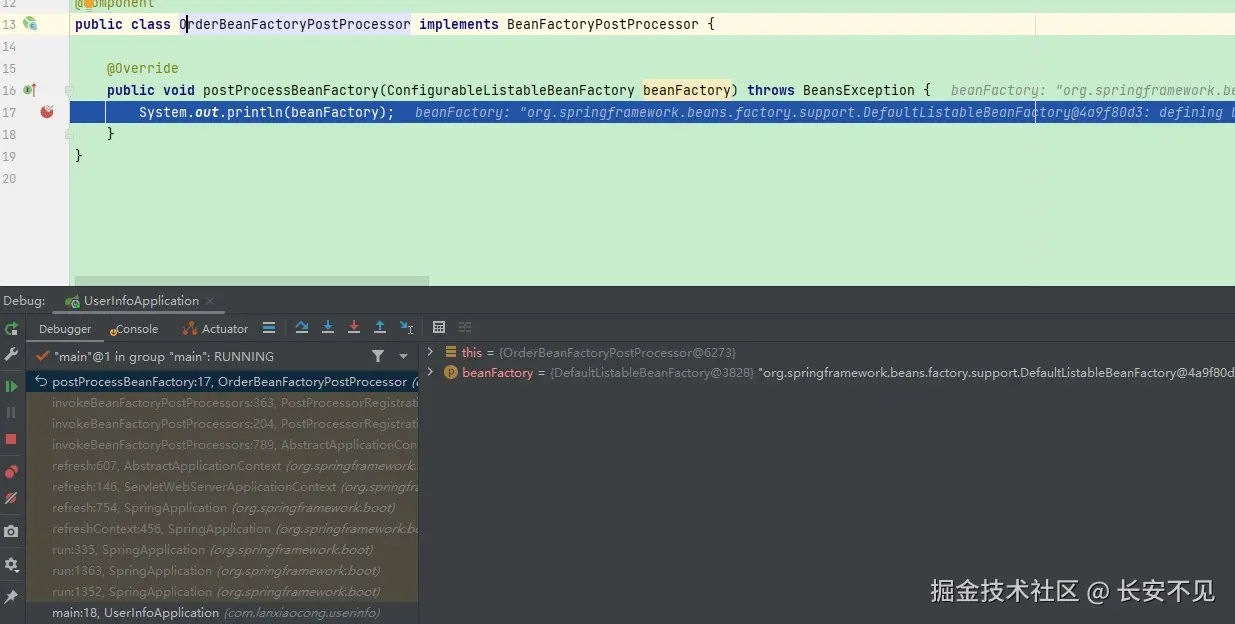Image resolution: width=1235 pixels, height=624 pixels.
Task: Take a thread dump camera icon
Action: point(11,532)
